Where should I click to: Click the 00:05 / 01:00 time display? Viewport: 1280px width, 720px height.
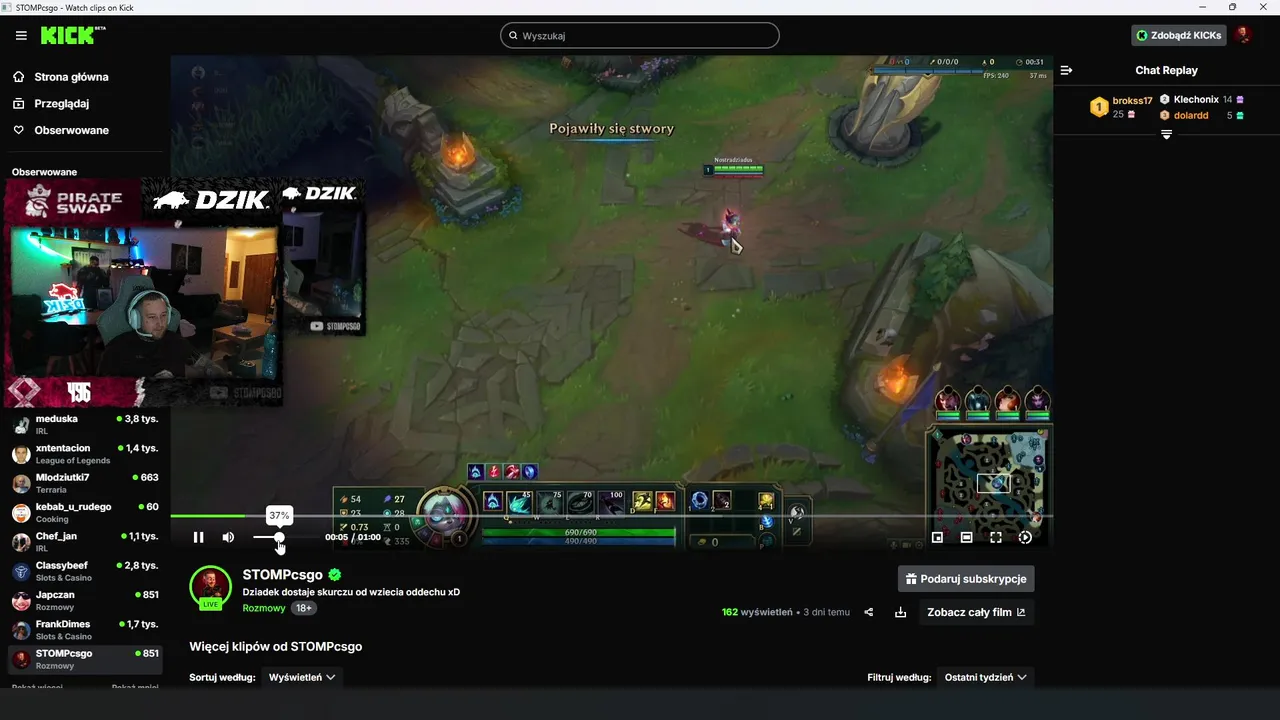coord(353,537)
